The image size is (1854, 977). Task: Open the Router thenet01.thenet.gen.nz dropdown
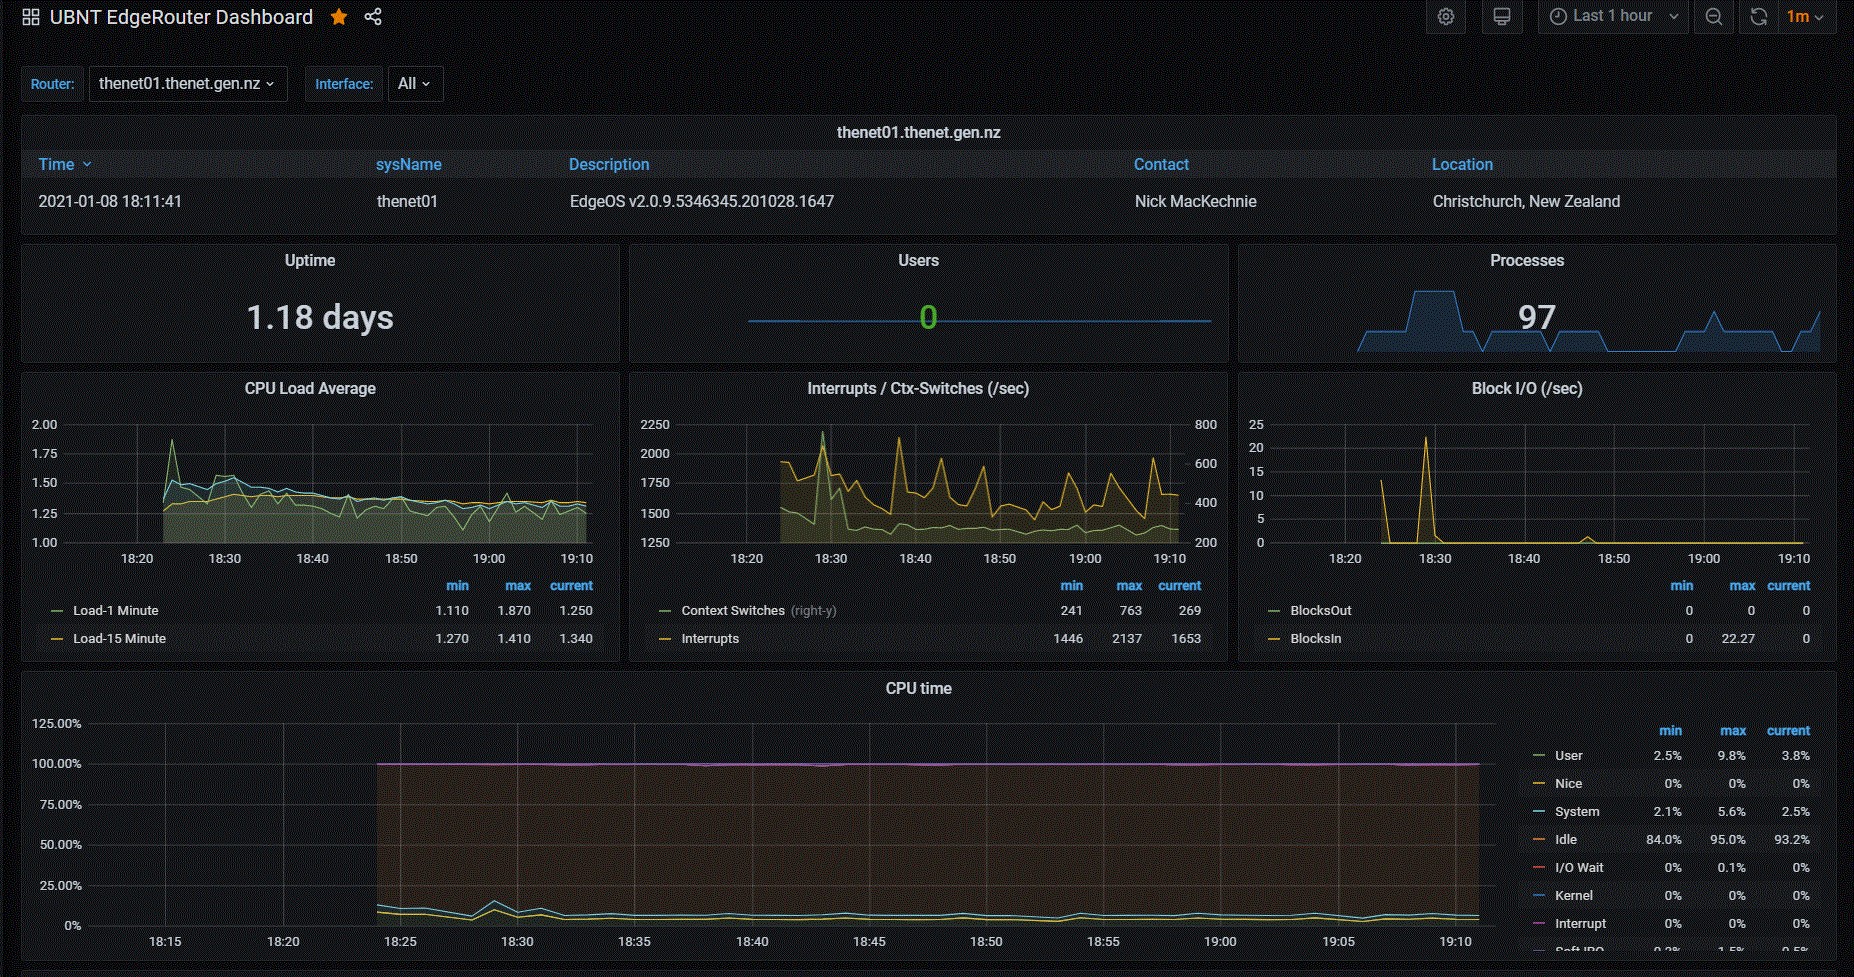click(188, 84)
